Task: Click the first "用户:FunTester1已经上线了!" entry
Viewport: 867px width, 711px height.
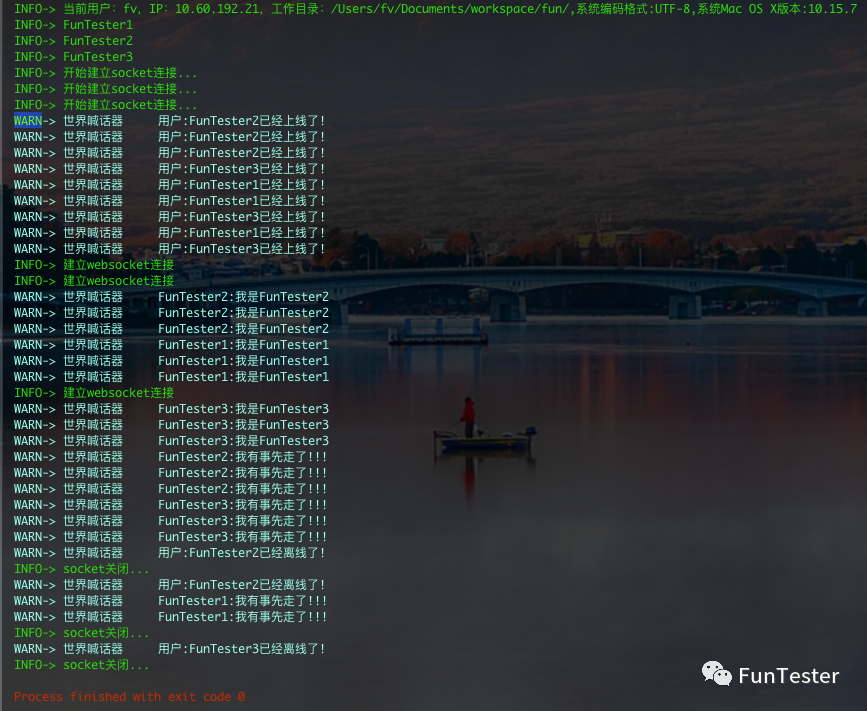Action: pos(242,185)
